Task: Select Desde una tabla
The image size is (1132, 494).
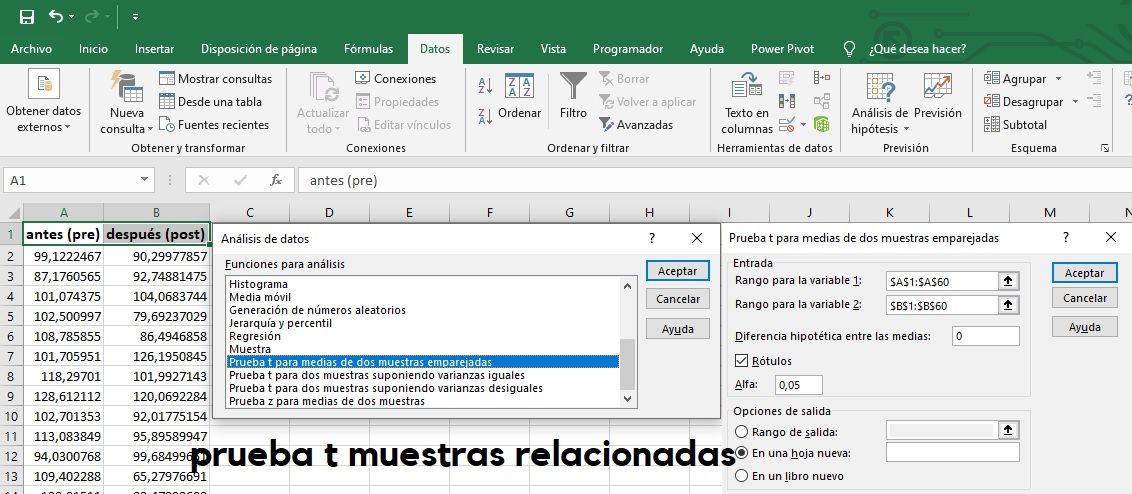Action: click(x=210, y=102)
